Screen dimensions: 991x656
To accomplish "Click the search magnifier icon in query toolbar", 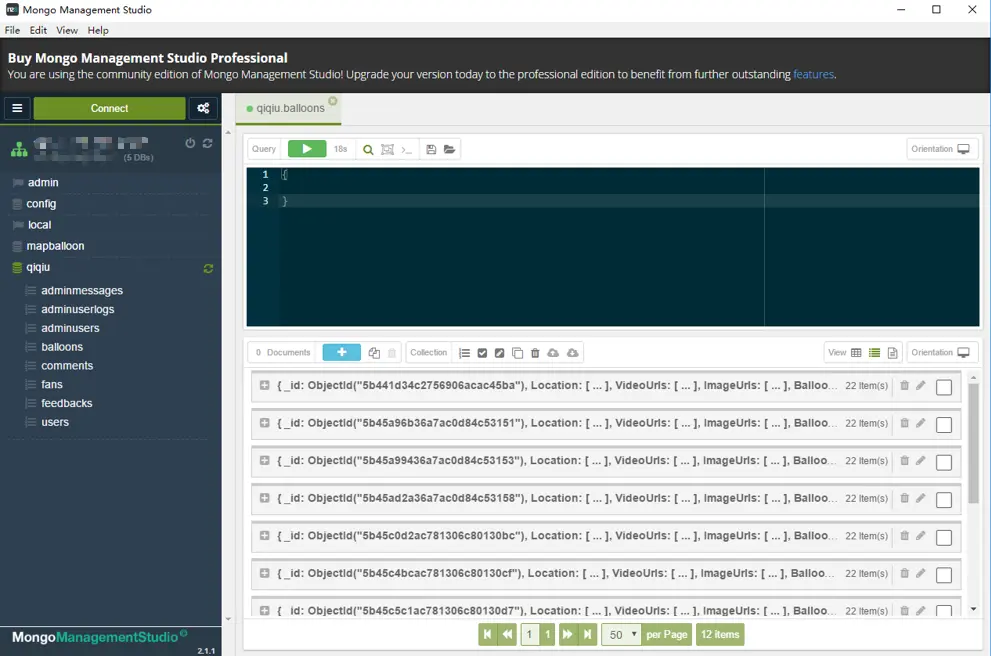I will [x=368, y=150].
